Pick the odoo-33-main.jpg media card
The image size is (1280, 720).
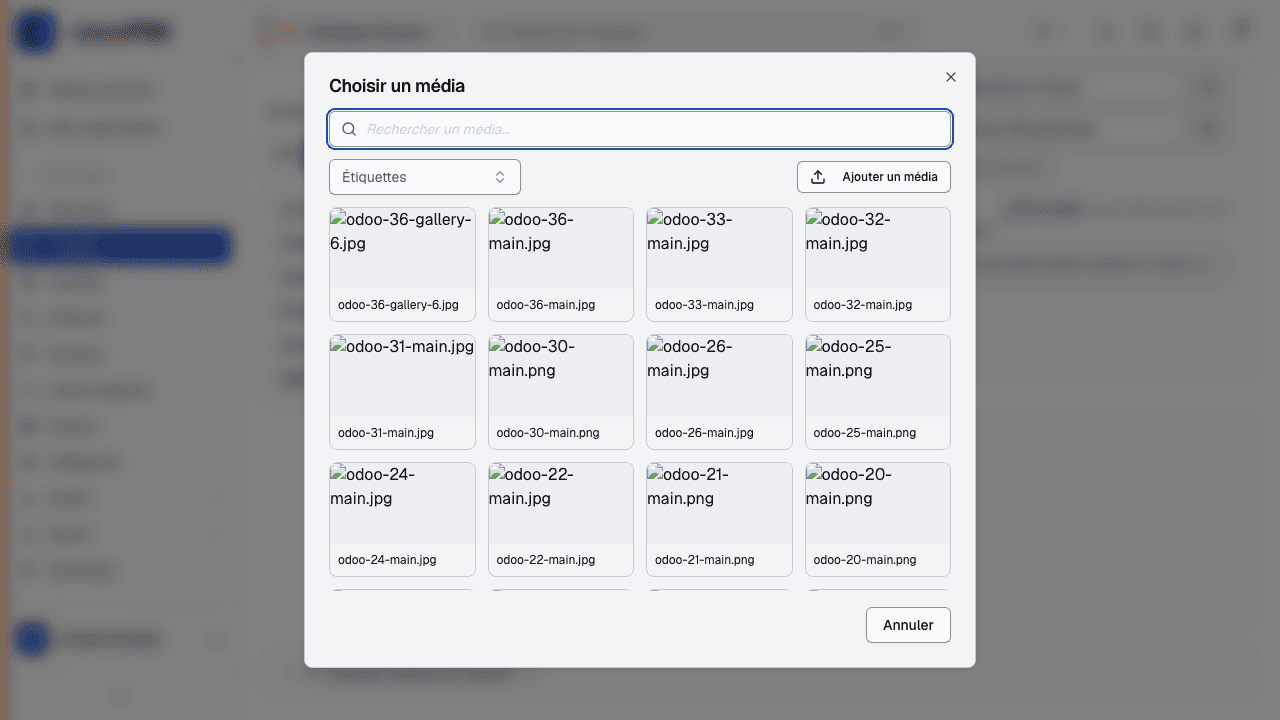point(720,264)
